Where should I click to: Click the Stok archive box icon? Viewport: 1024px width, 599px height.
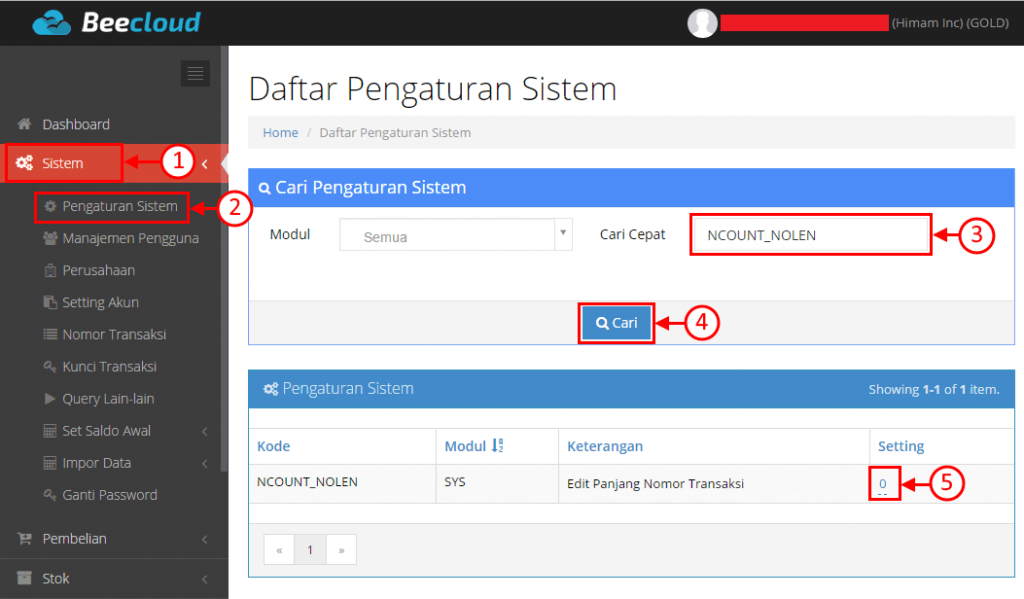pyautogui.click(x=25, y=578)
